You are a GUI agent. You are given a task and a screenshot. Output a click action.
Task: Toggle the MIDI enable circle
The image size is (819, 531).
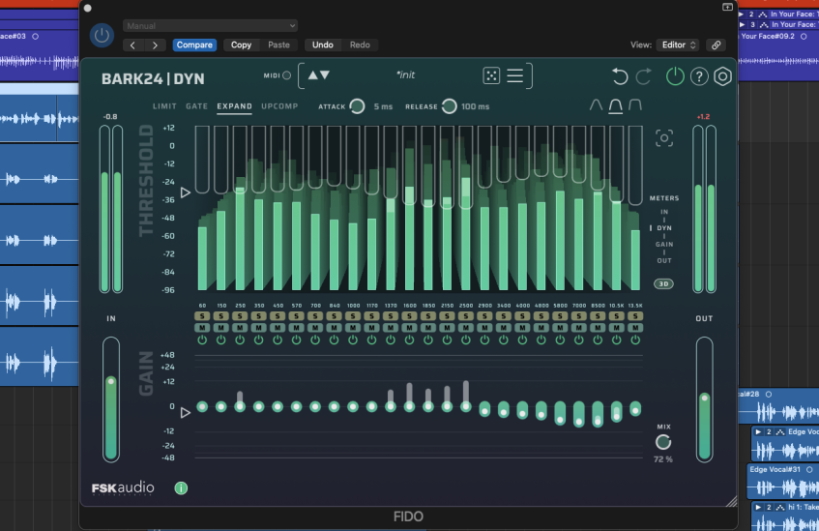(286, 75)
